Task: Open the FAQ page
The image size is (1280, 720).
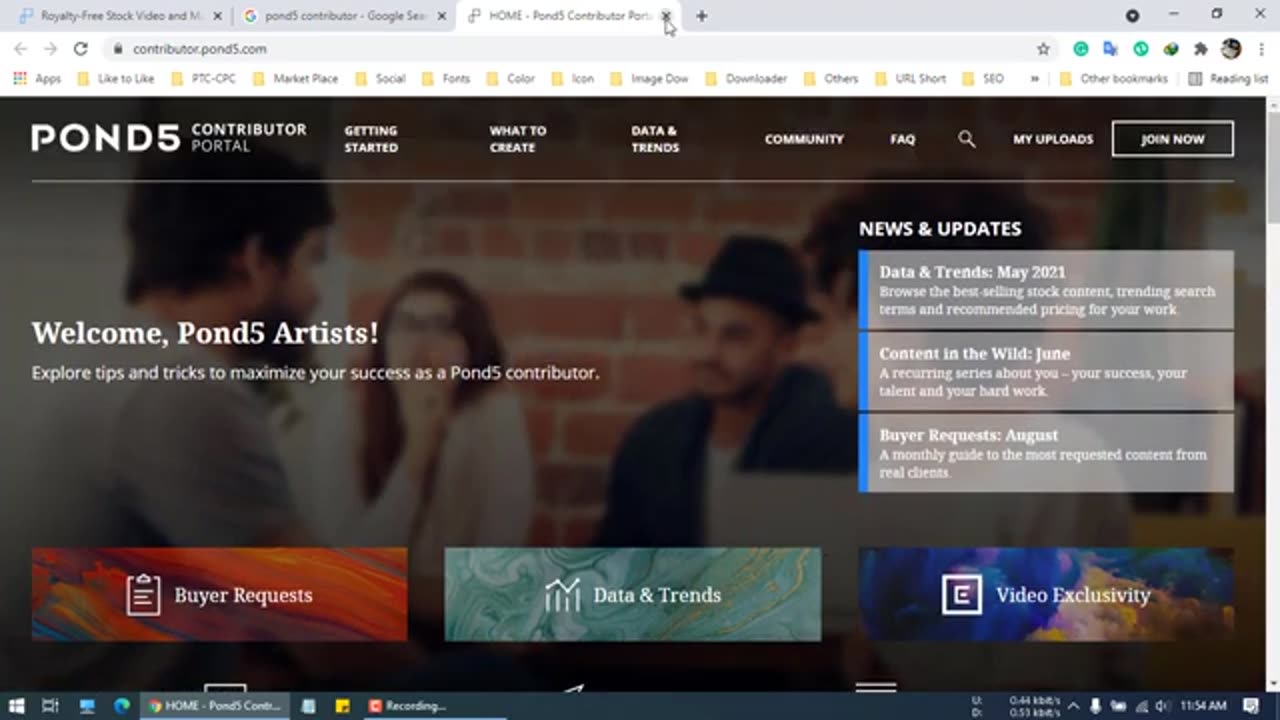Action: 903,139
